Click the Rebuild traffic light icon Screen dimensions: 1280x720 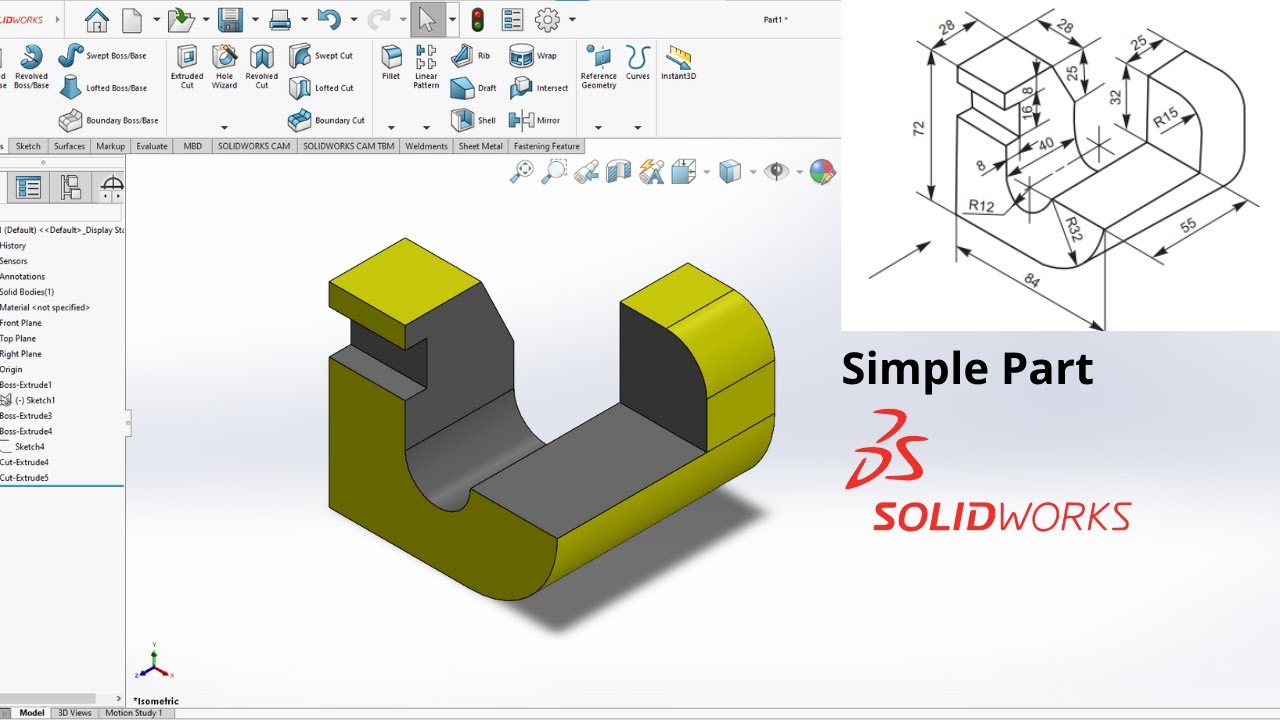click(478, 19)
